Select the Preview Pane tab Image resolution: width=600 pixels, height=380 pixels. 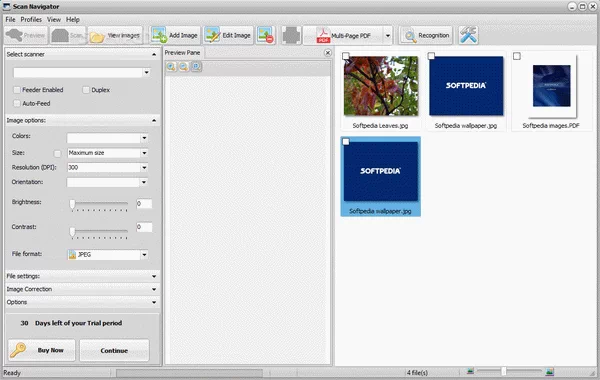183,53
